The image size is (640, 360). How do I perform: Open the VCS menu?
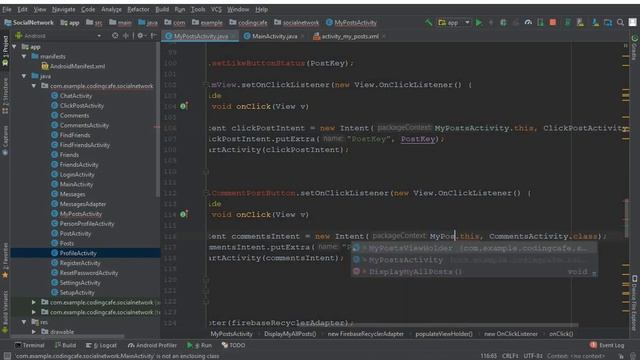(x=216, y=9)
